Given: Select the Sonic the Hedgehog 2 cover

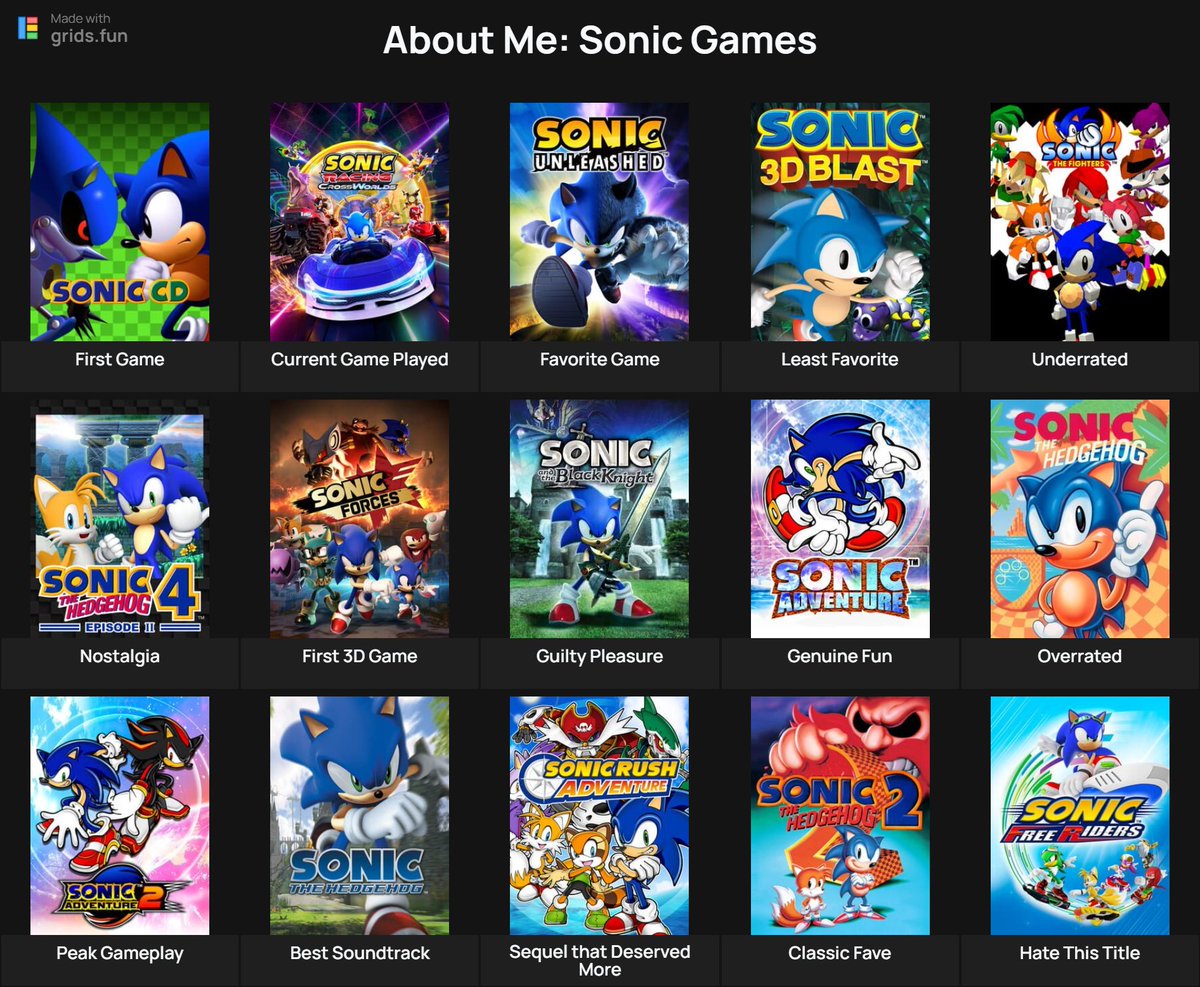Looking at the screenshot, I should [840, 816].
